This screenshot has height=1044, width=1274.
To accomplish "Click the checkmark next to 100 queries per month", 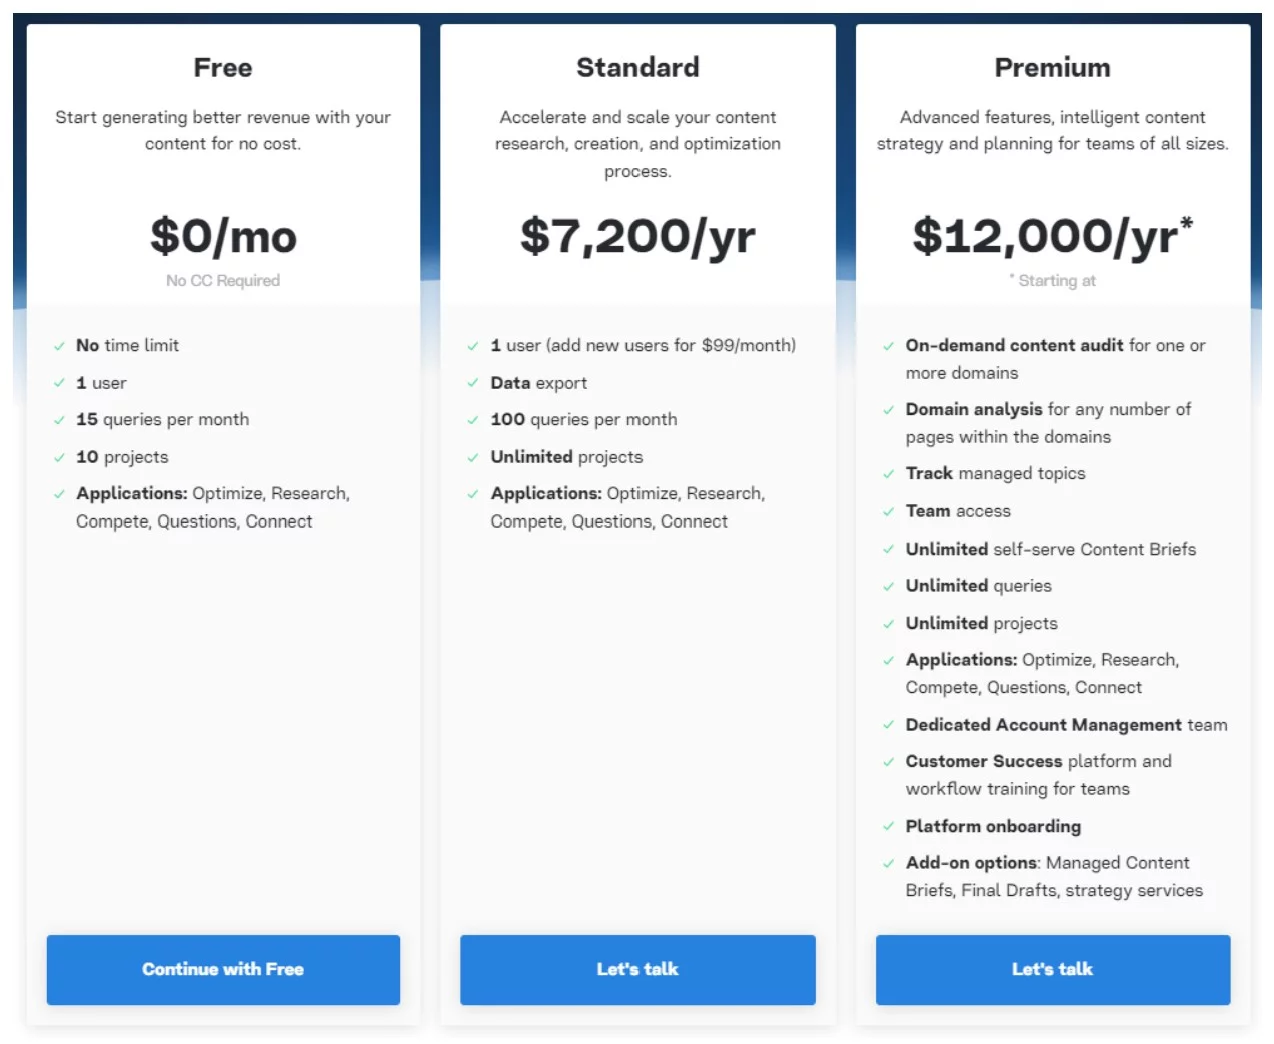I will point(473,420).
